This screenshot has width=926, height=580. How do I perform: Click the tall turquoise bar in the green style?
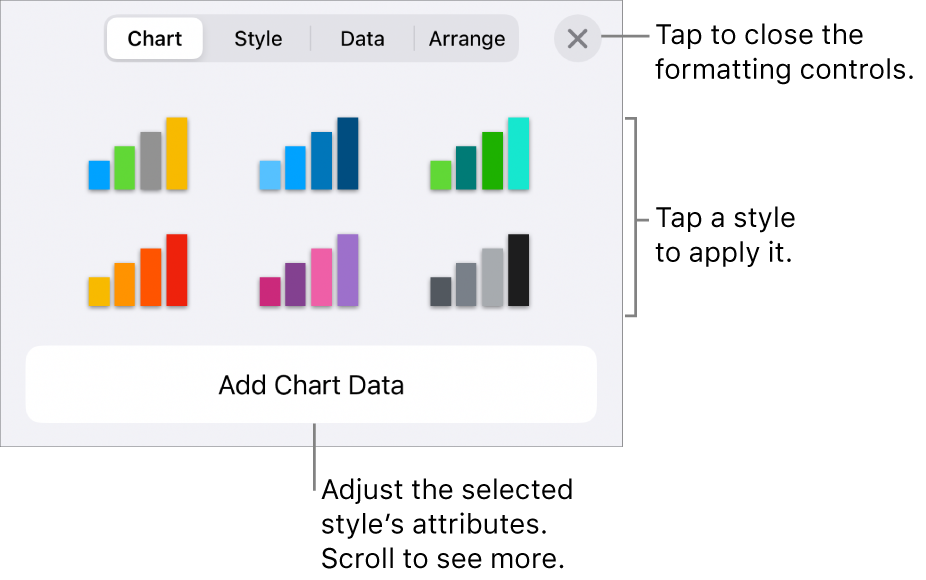[x=518, y=153]
